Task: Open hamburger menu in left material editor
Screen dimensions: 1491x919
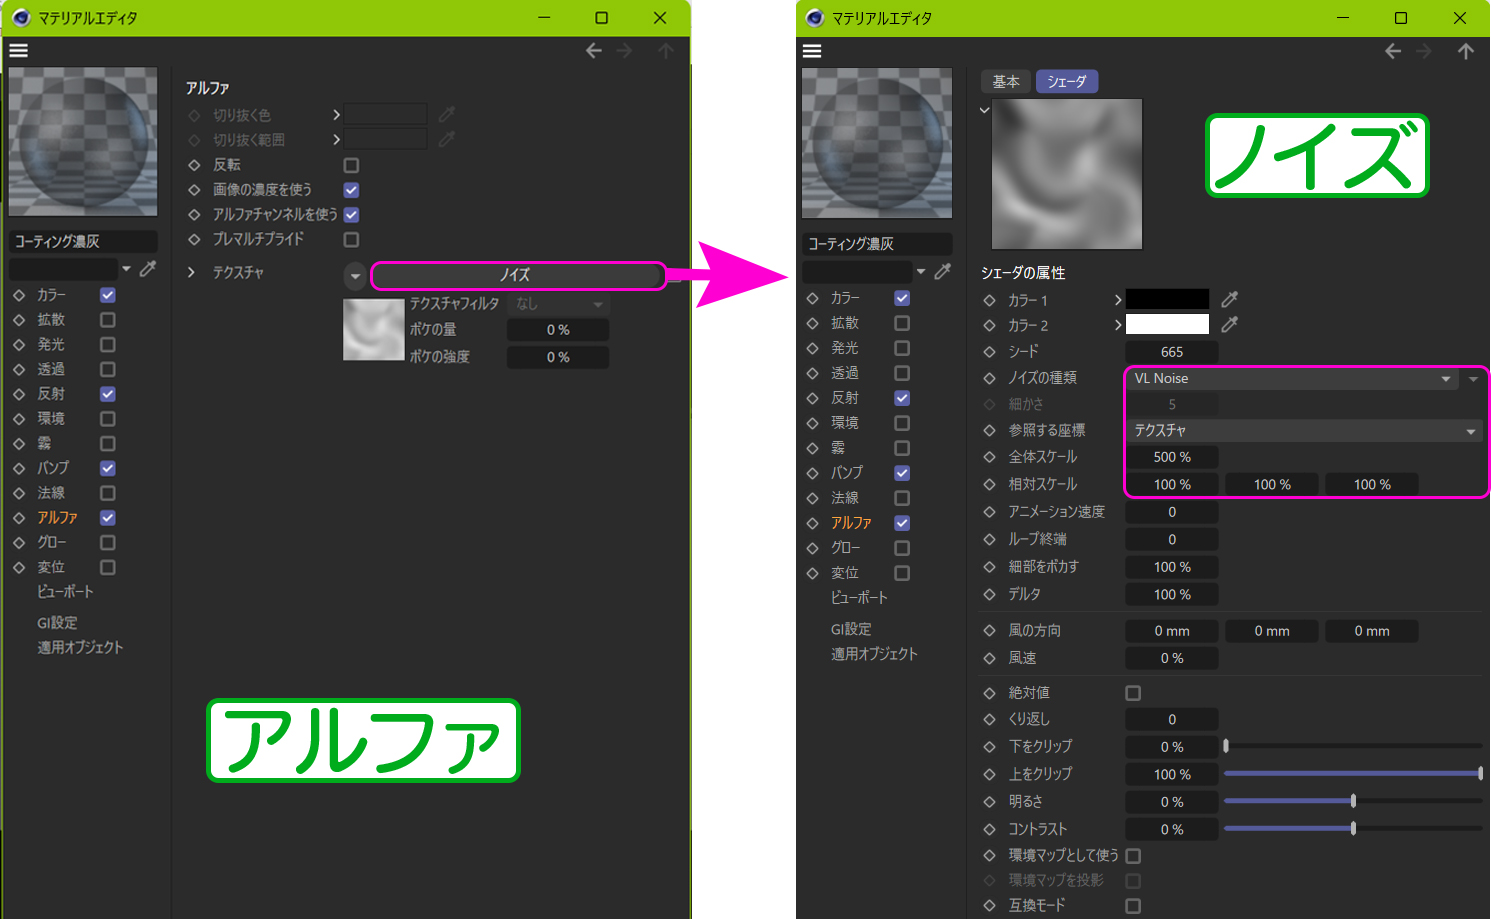Action: click(x=18, y=50)
